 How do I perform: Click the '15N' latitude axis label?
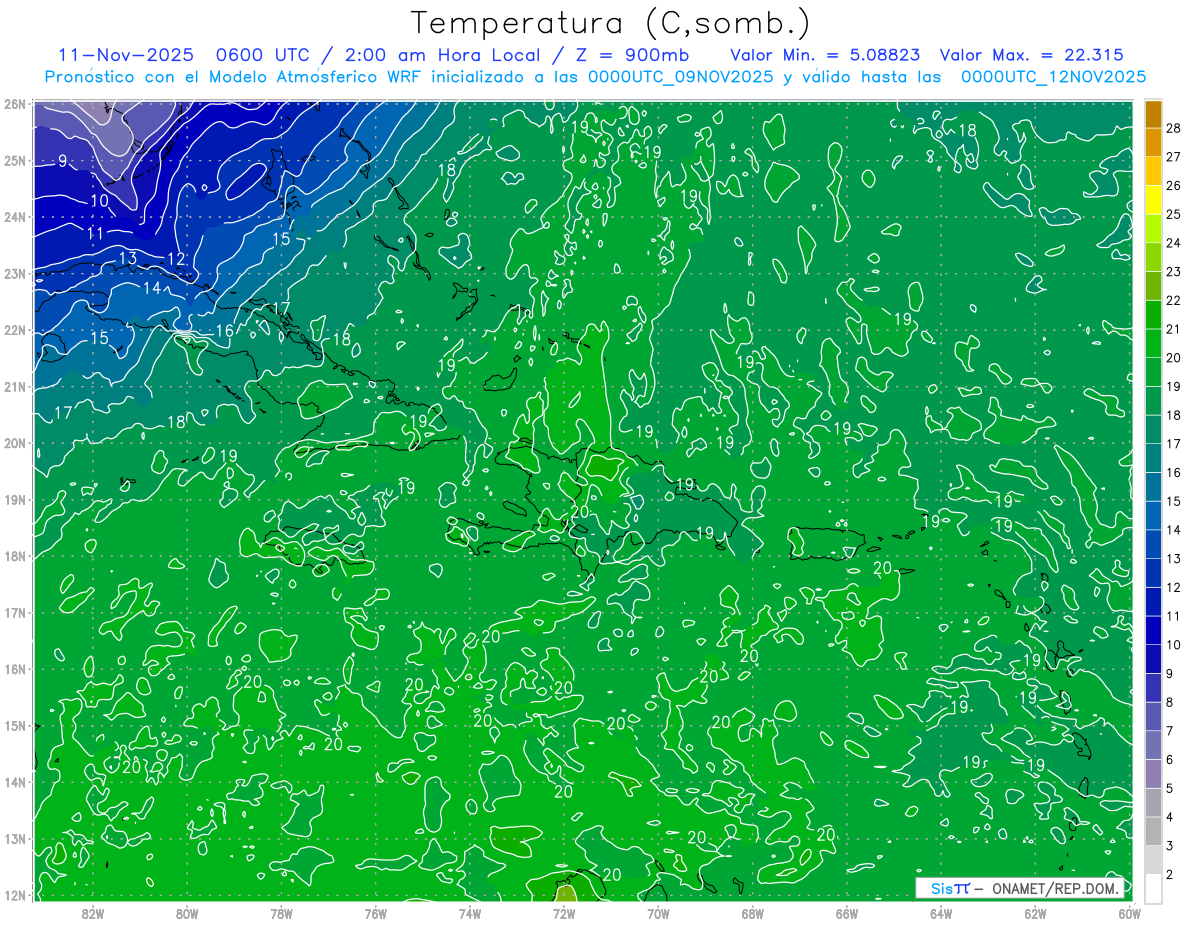[x=14, y=725]
